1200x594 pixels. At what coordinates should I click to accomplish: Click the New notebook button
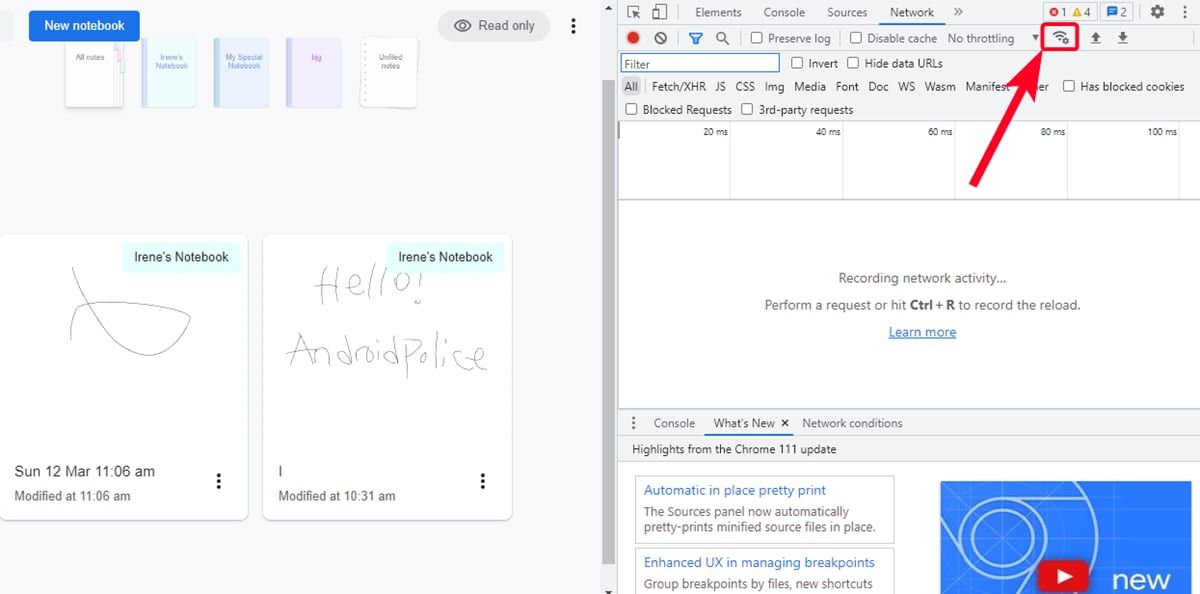pos(84,26)
